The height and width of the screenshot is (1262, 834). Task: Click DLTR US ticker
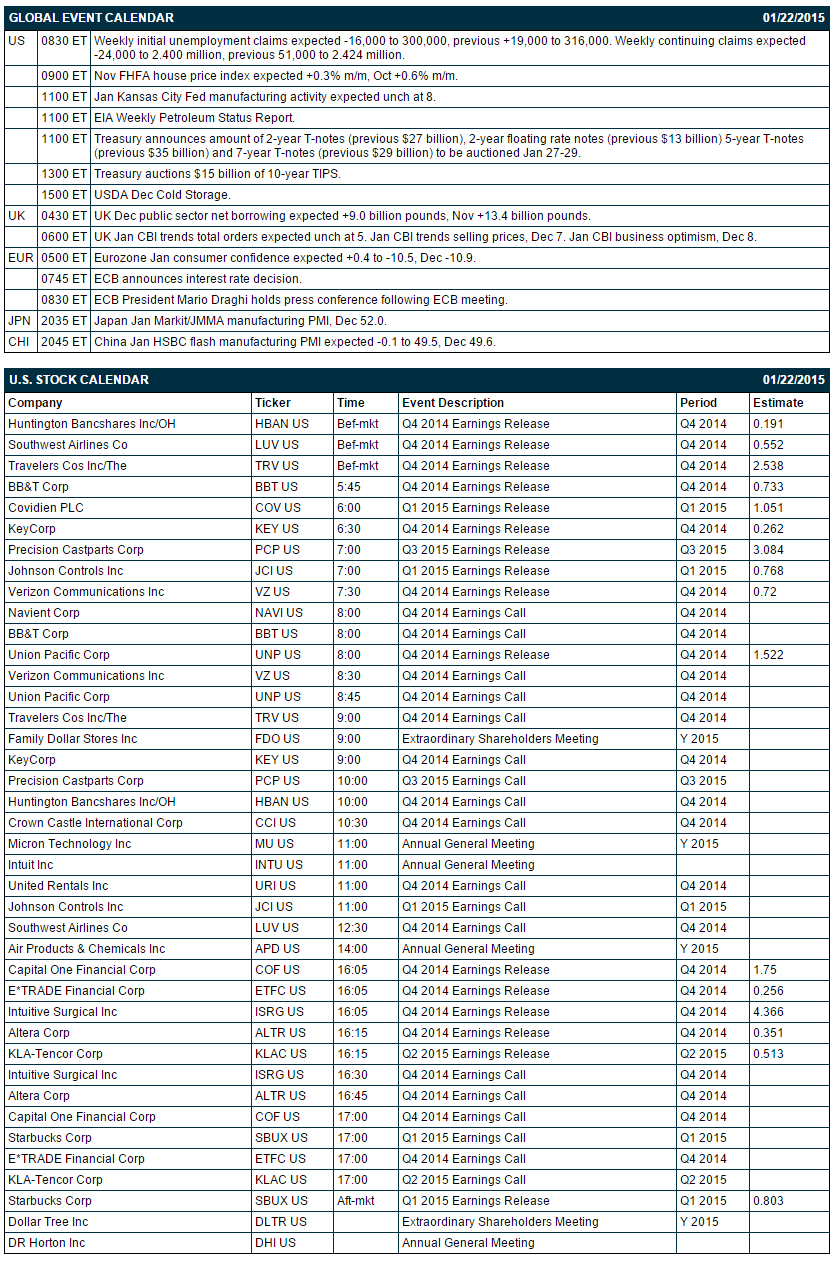point(281,1222)
